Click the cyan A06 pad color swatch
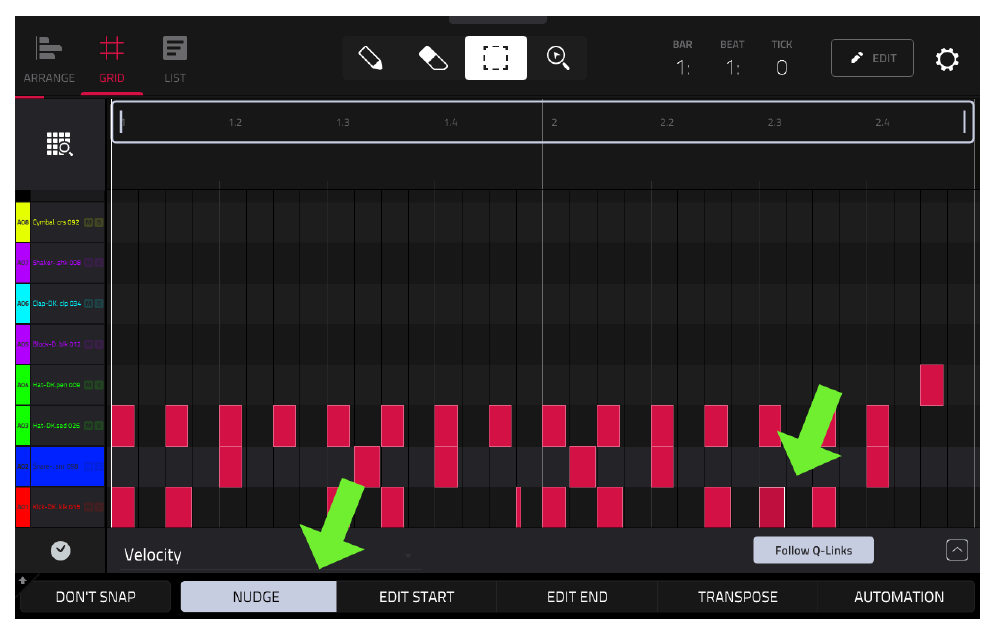Screen dimensions: 996x636 pyautogui.click(x=23, y=304)
